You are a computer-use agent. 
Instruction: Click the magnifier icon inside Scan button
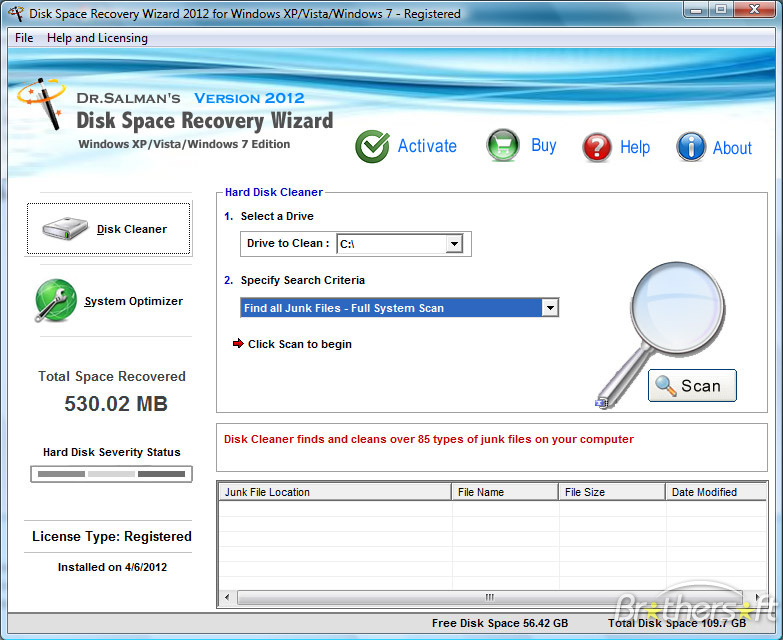pos(665,386)
